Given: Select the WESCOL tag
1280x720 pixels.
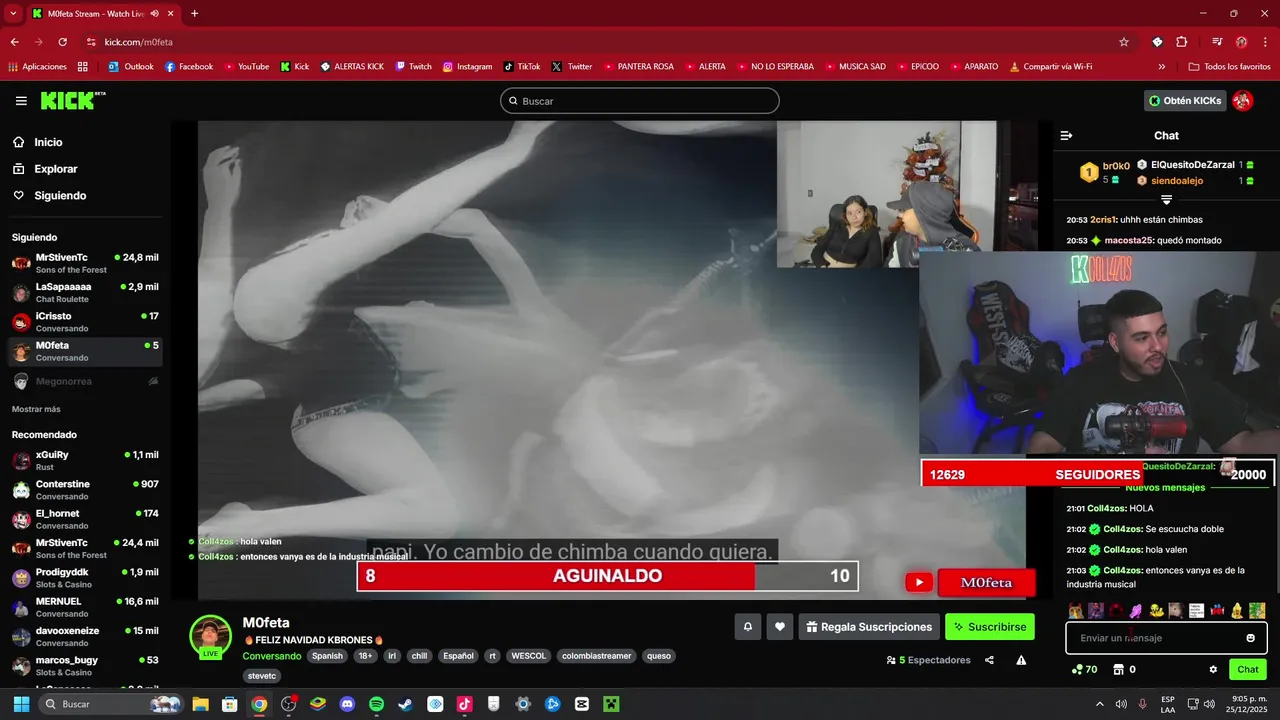Looking at the screenshot, I should [x=528, y=656].
